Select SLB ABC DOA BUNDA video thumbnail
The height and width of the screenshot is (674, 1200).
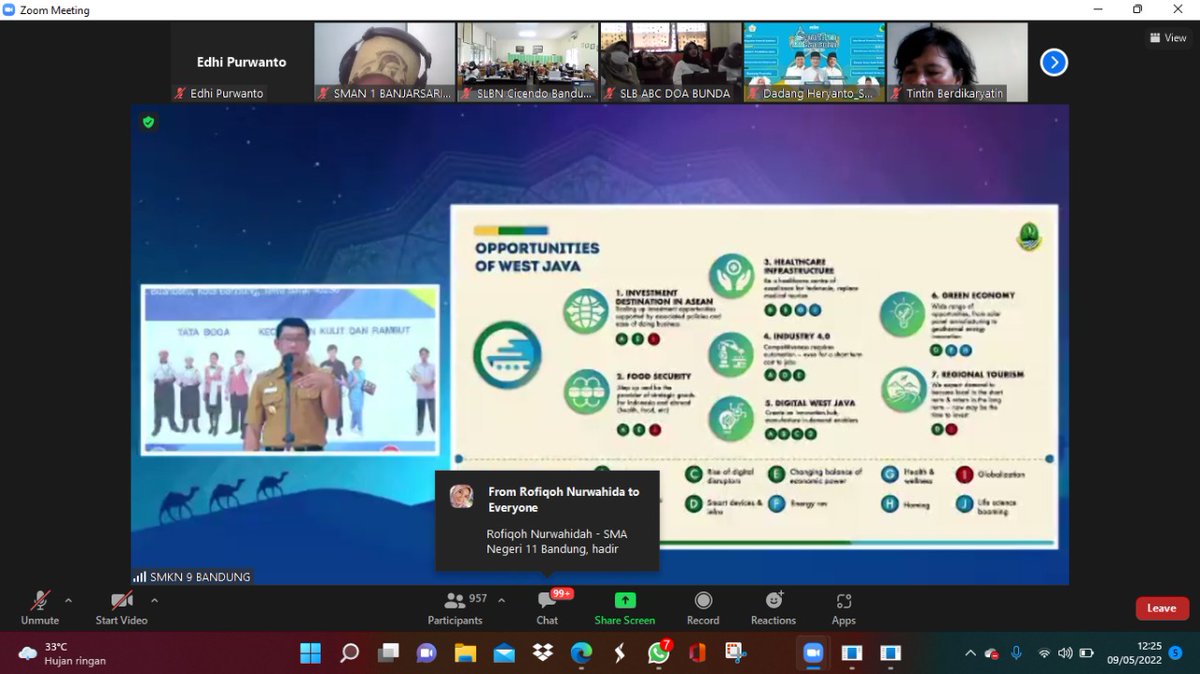point(671,62)
